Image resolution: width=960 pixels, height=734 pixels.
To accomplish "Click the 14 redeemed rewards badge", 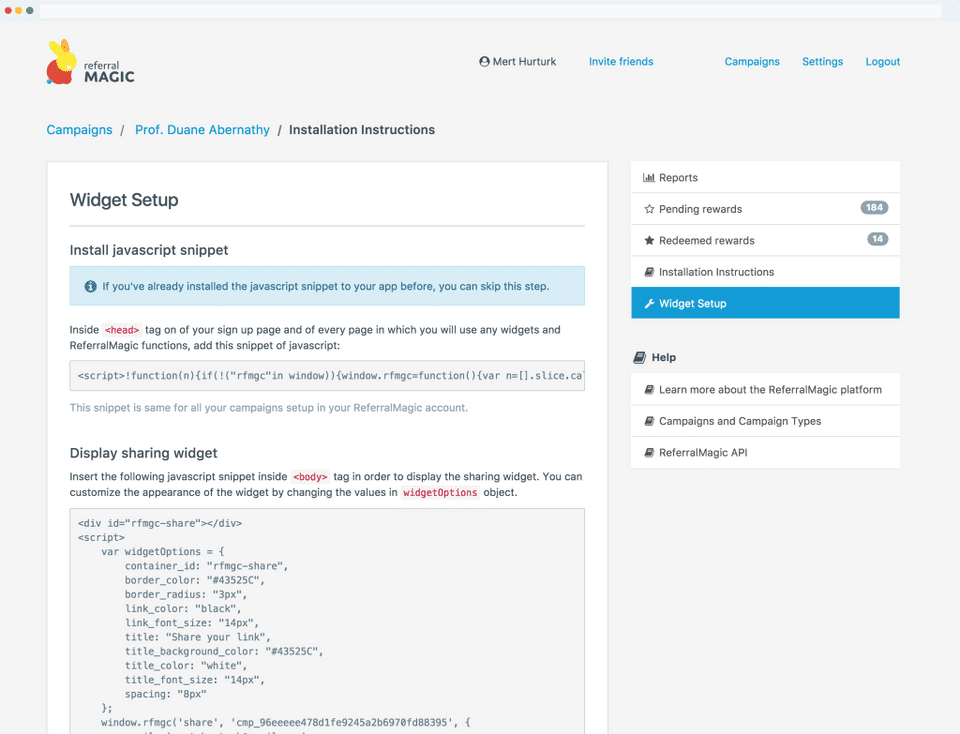I will [x=877, y=240].
